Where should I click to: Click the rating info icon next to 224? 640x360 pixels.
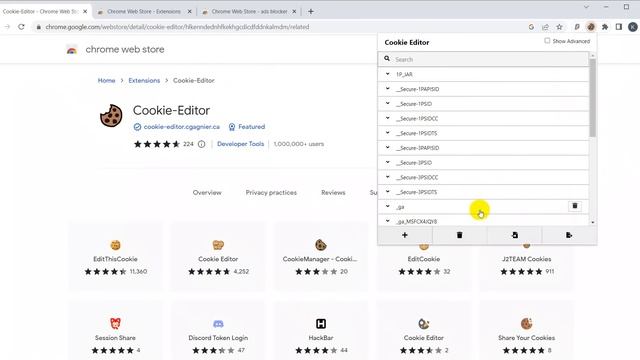[x=202, y=144]
